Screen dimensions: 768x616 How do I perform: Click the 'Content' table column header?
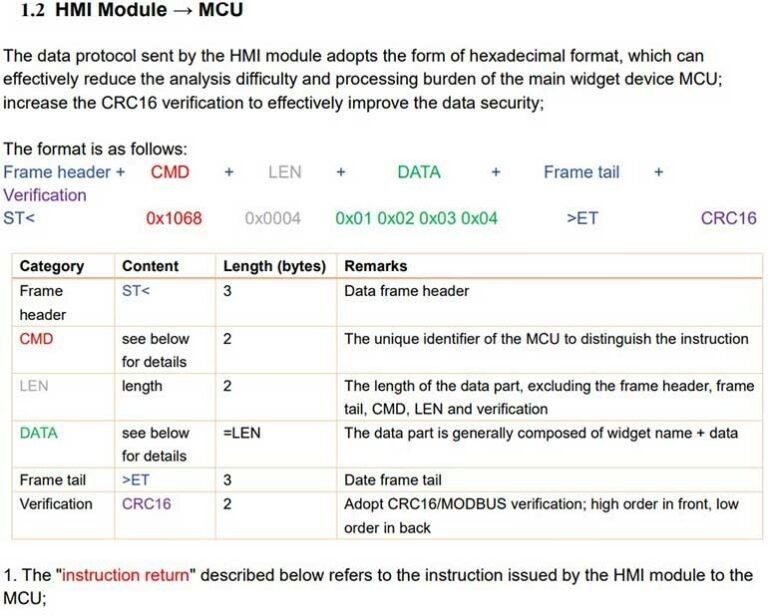tap(150, 266)
